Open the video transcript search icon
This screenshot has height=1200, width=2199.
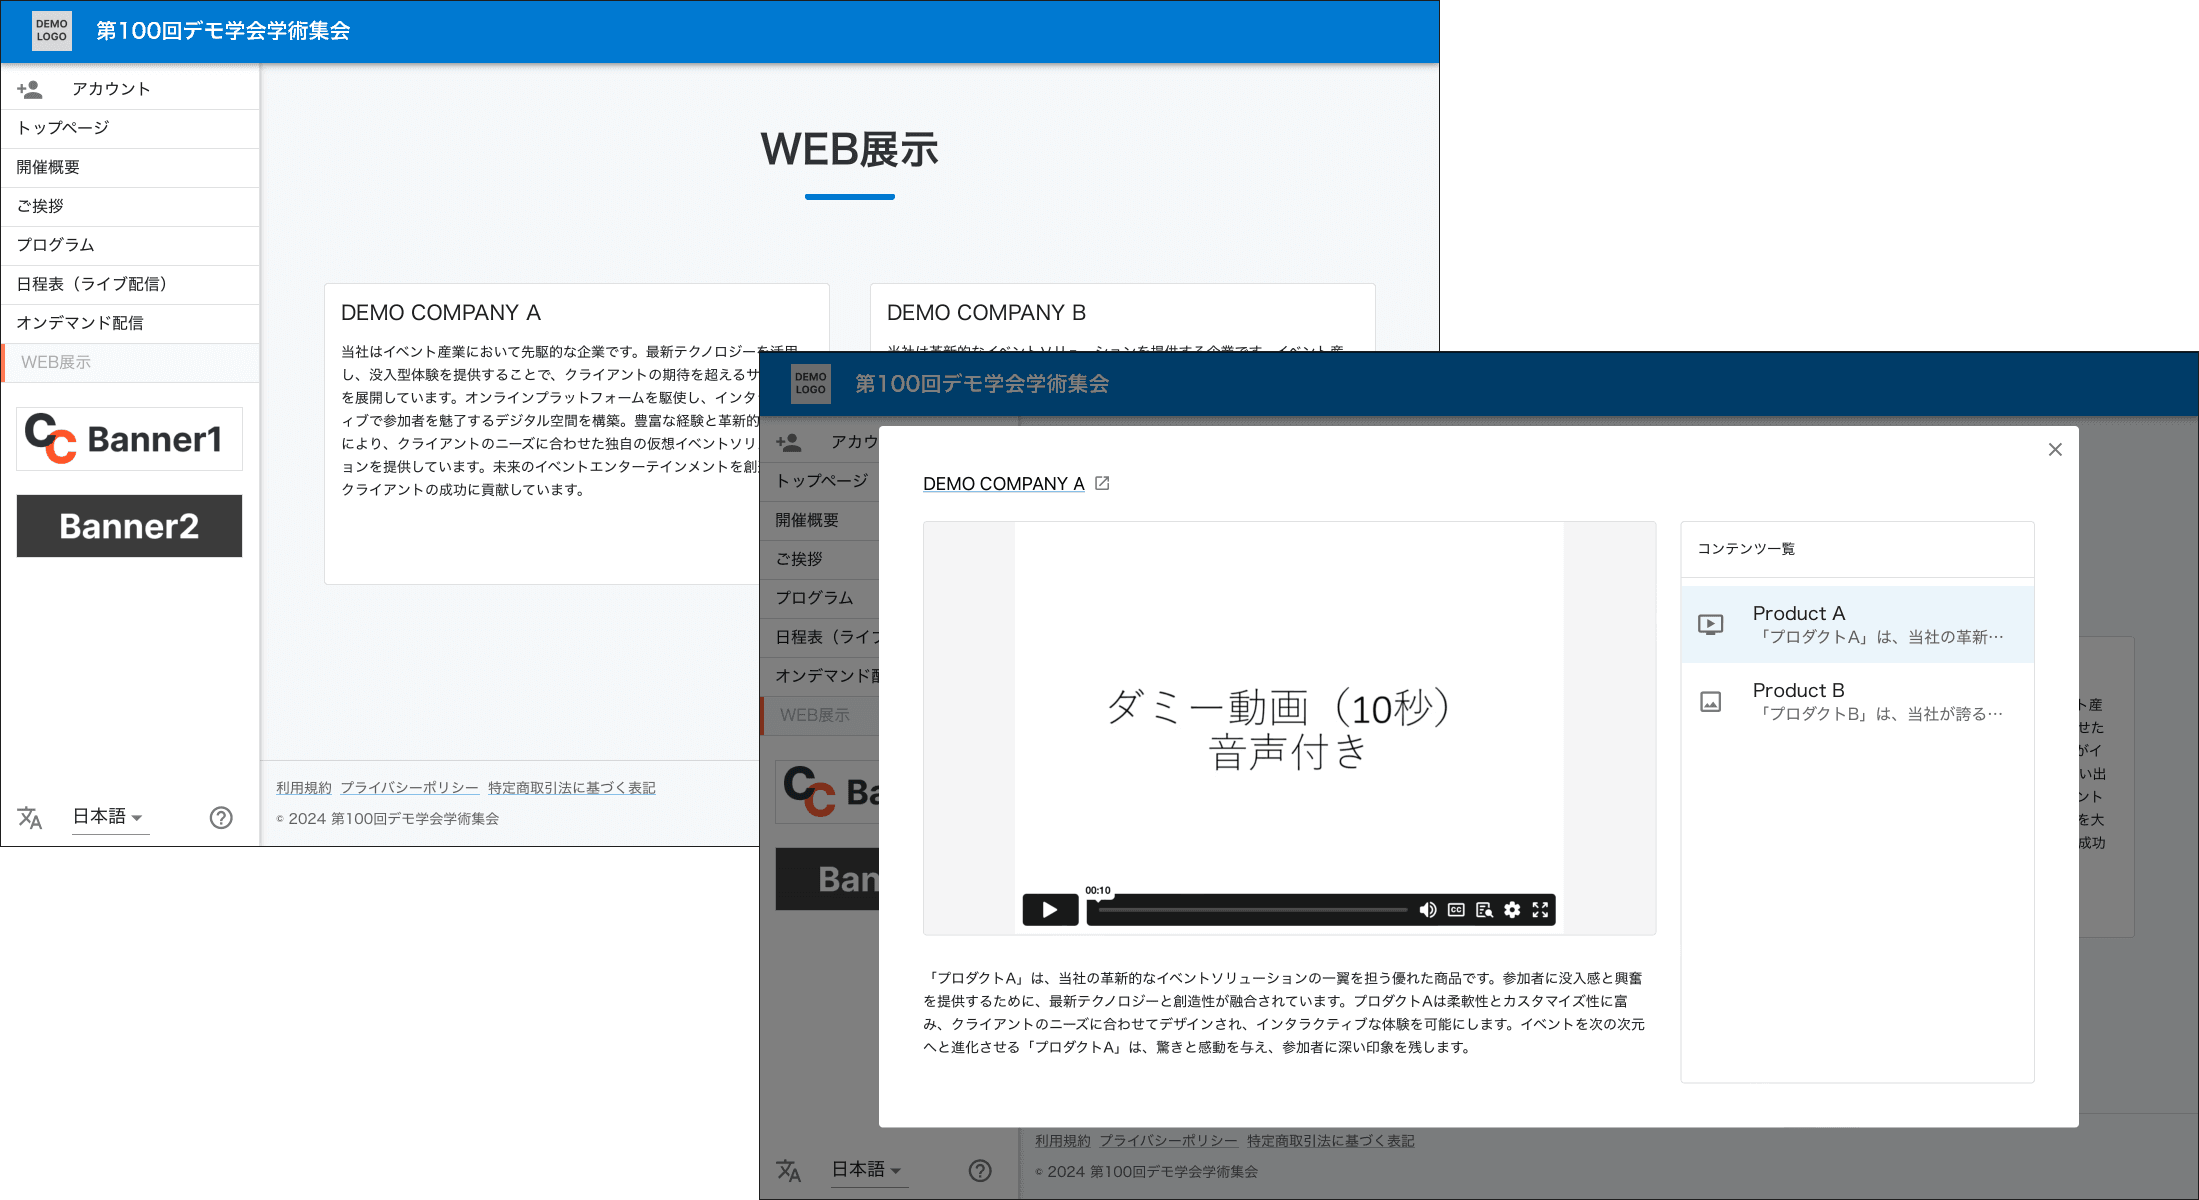pyautogui.click(x=1484, y=910)
